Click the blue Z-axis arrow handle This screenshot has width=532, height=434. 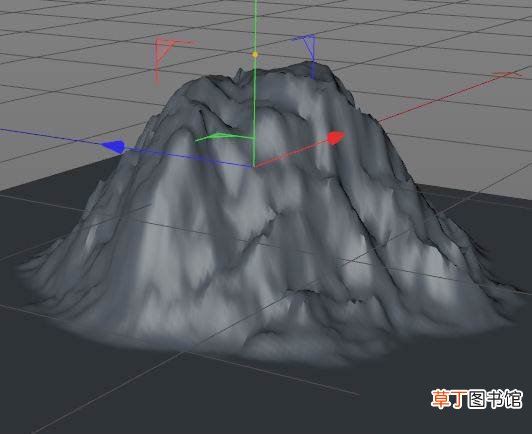coord(114,147)
